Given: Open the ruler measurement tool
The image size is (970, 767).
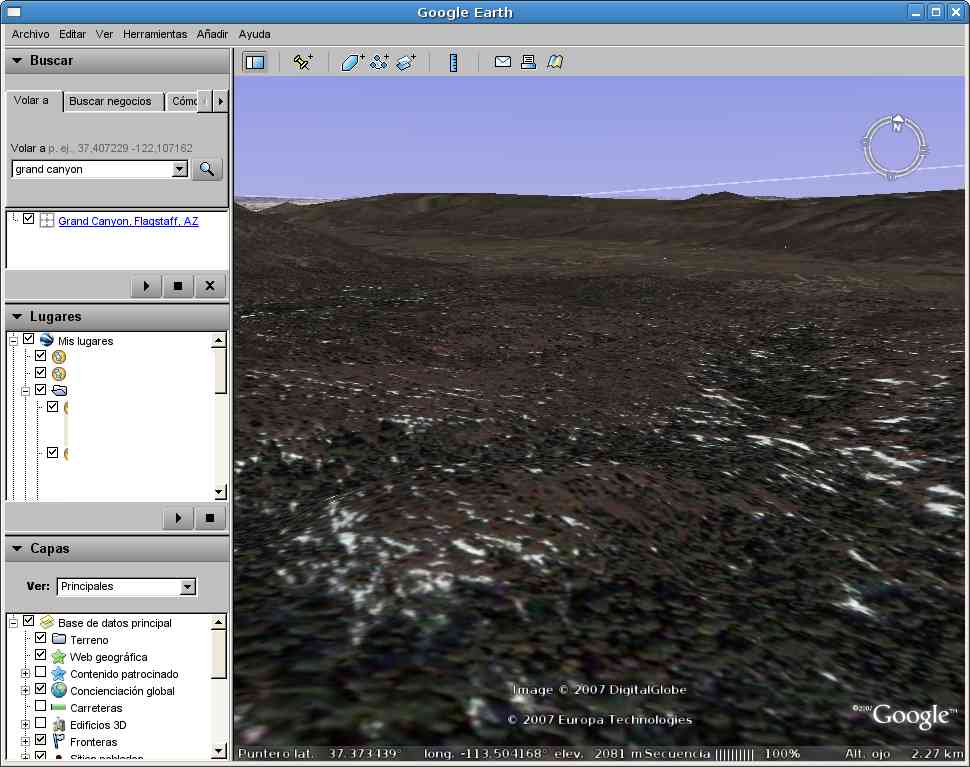Looking at the screenshot, I should 453,62.
